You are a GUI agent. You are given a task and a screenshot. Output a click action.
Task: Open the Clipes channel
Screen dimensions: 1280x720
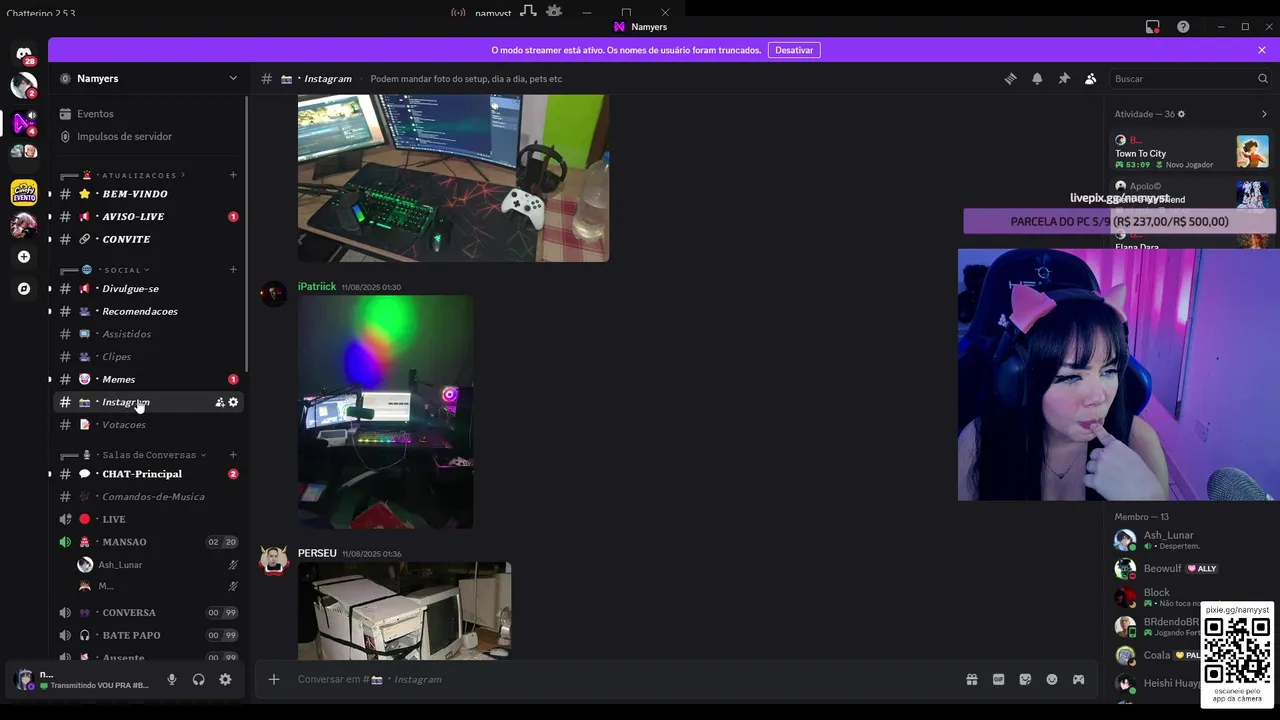[148, 357]
